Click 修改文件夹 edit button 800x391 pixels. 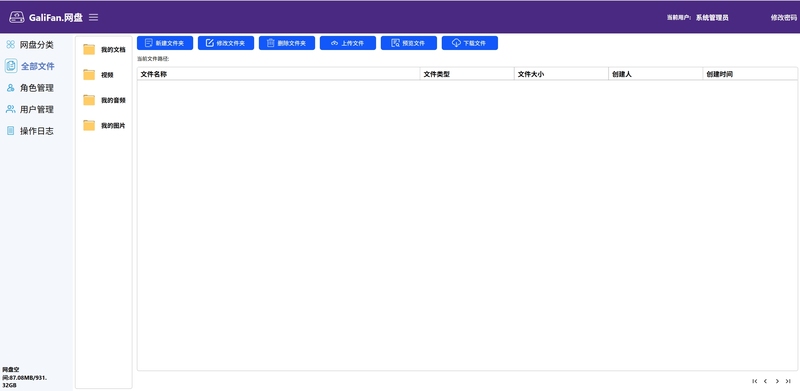click(226, 43)
